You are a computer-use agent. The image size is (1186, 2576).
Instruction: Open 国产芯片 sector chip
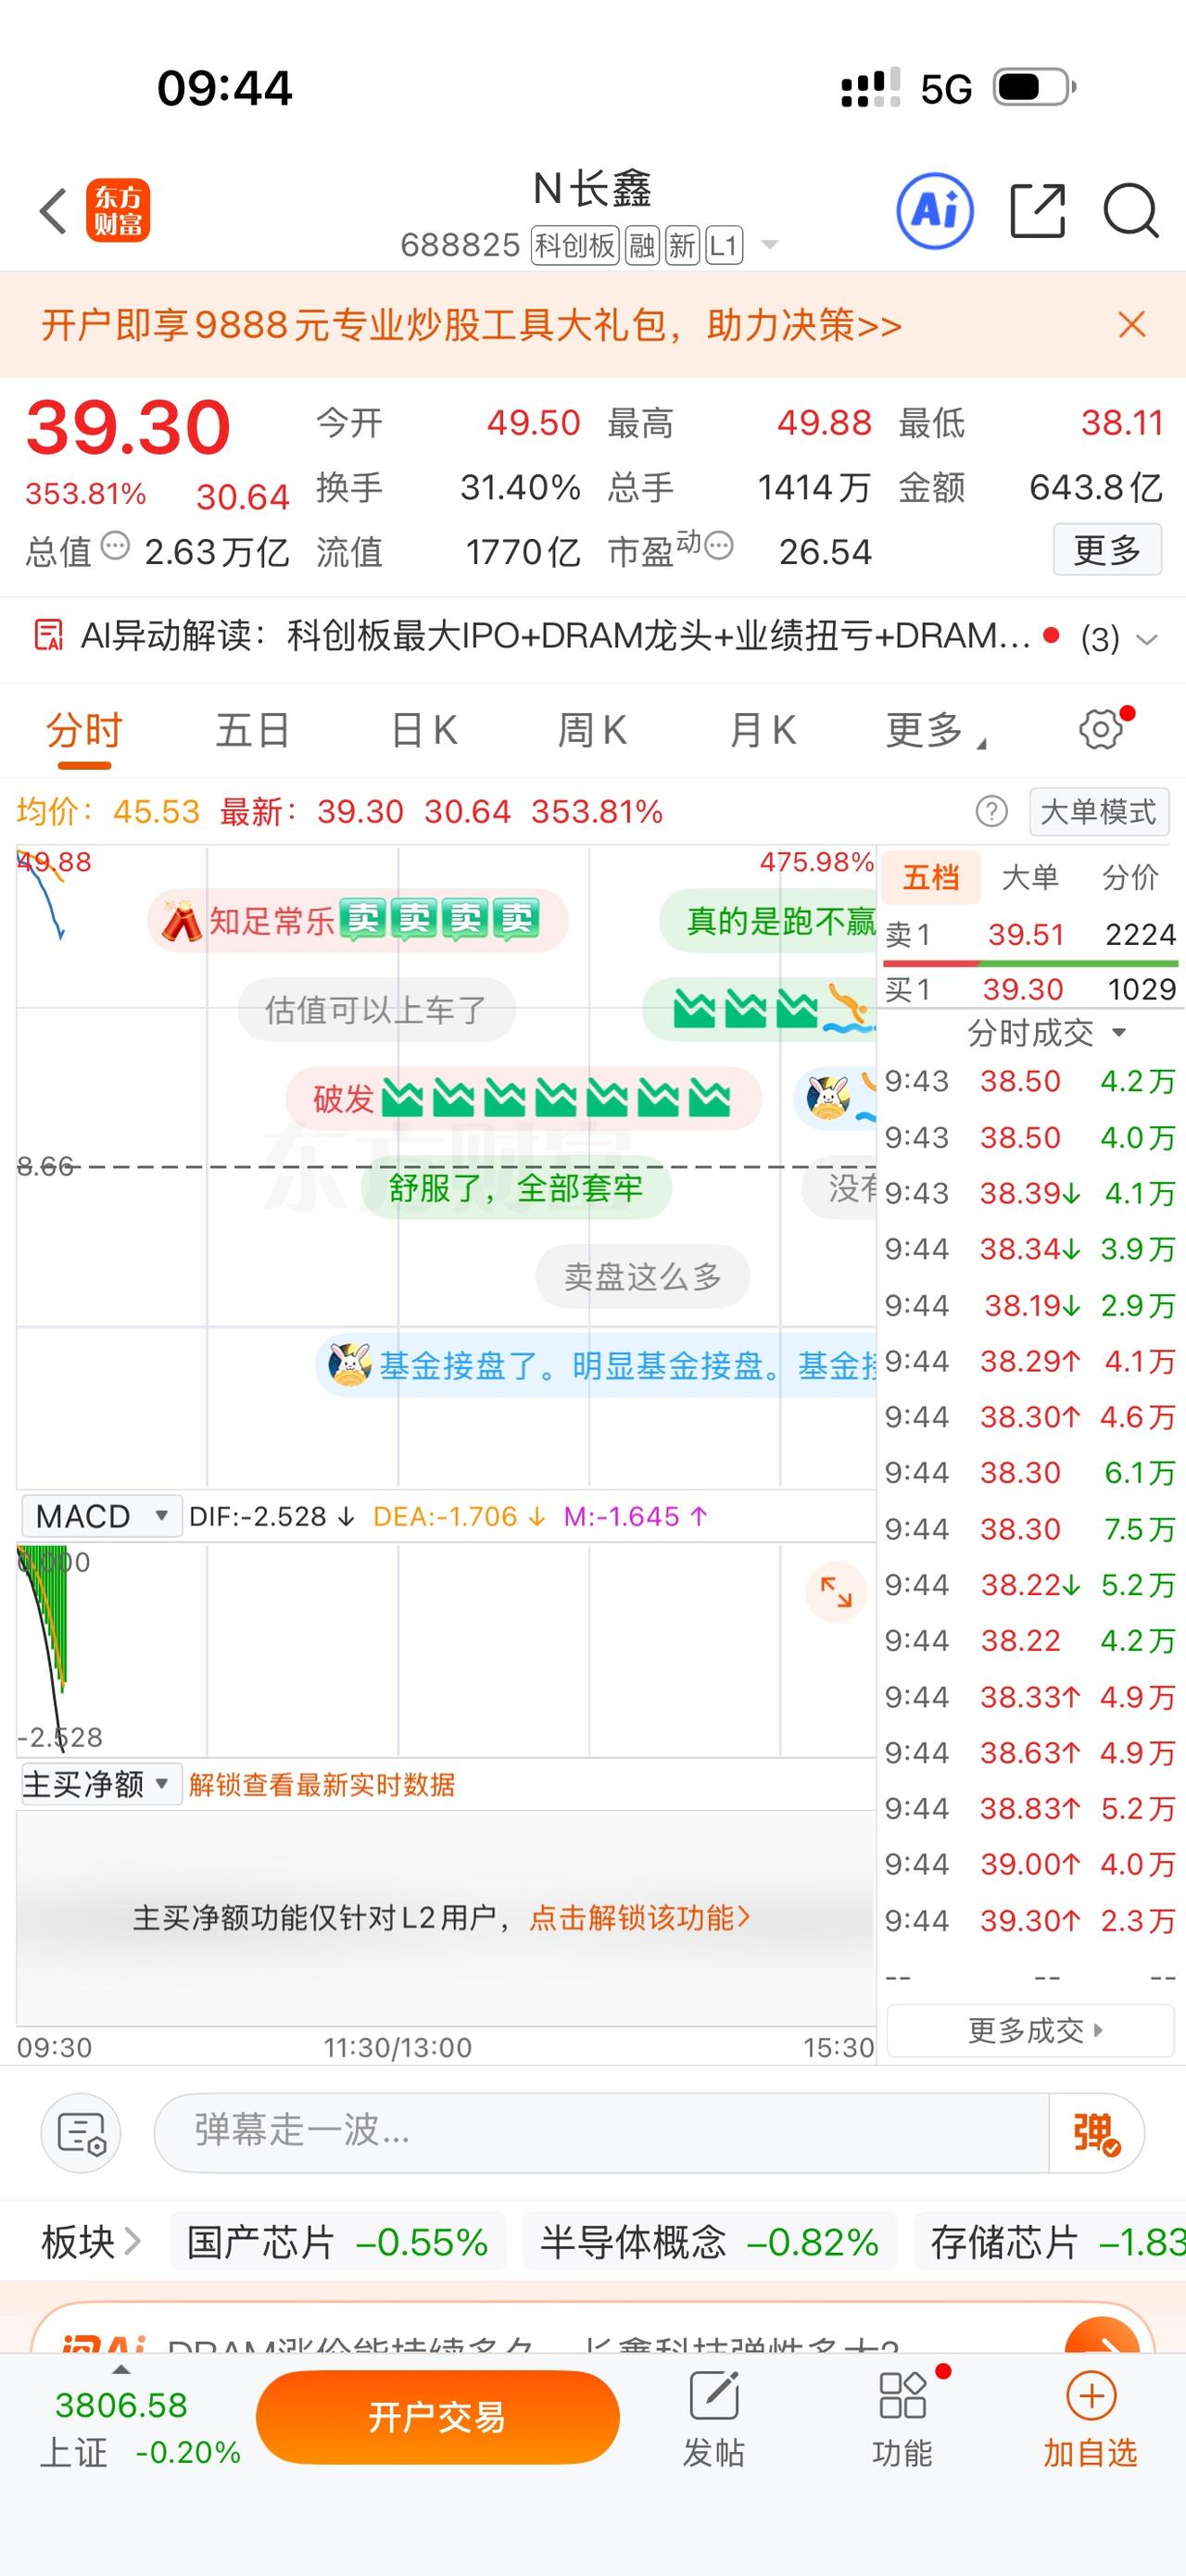tap(337, 2242)
